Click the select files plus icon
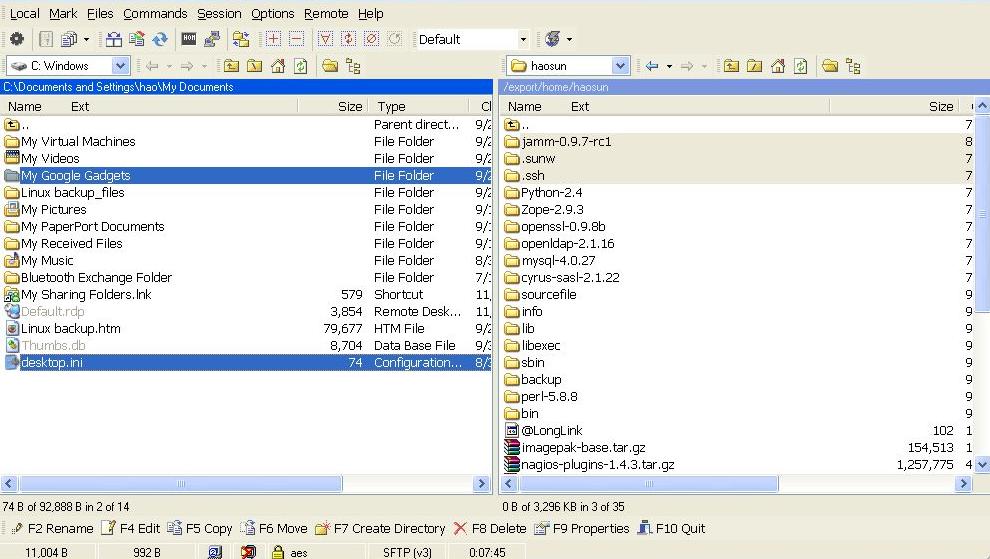This screenshot has width=990, height=559. coord(273,39)
